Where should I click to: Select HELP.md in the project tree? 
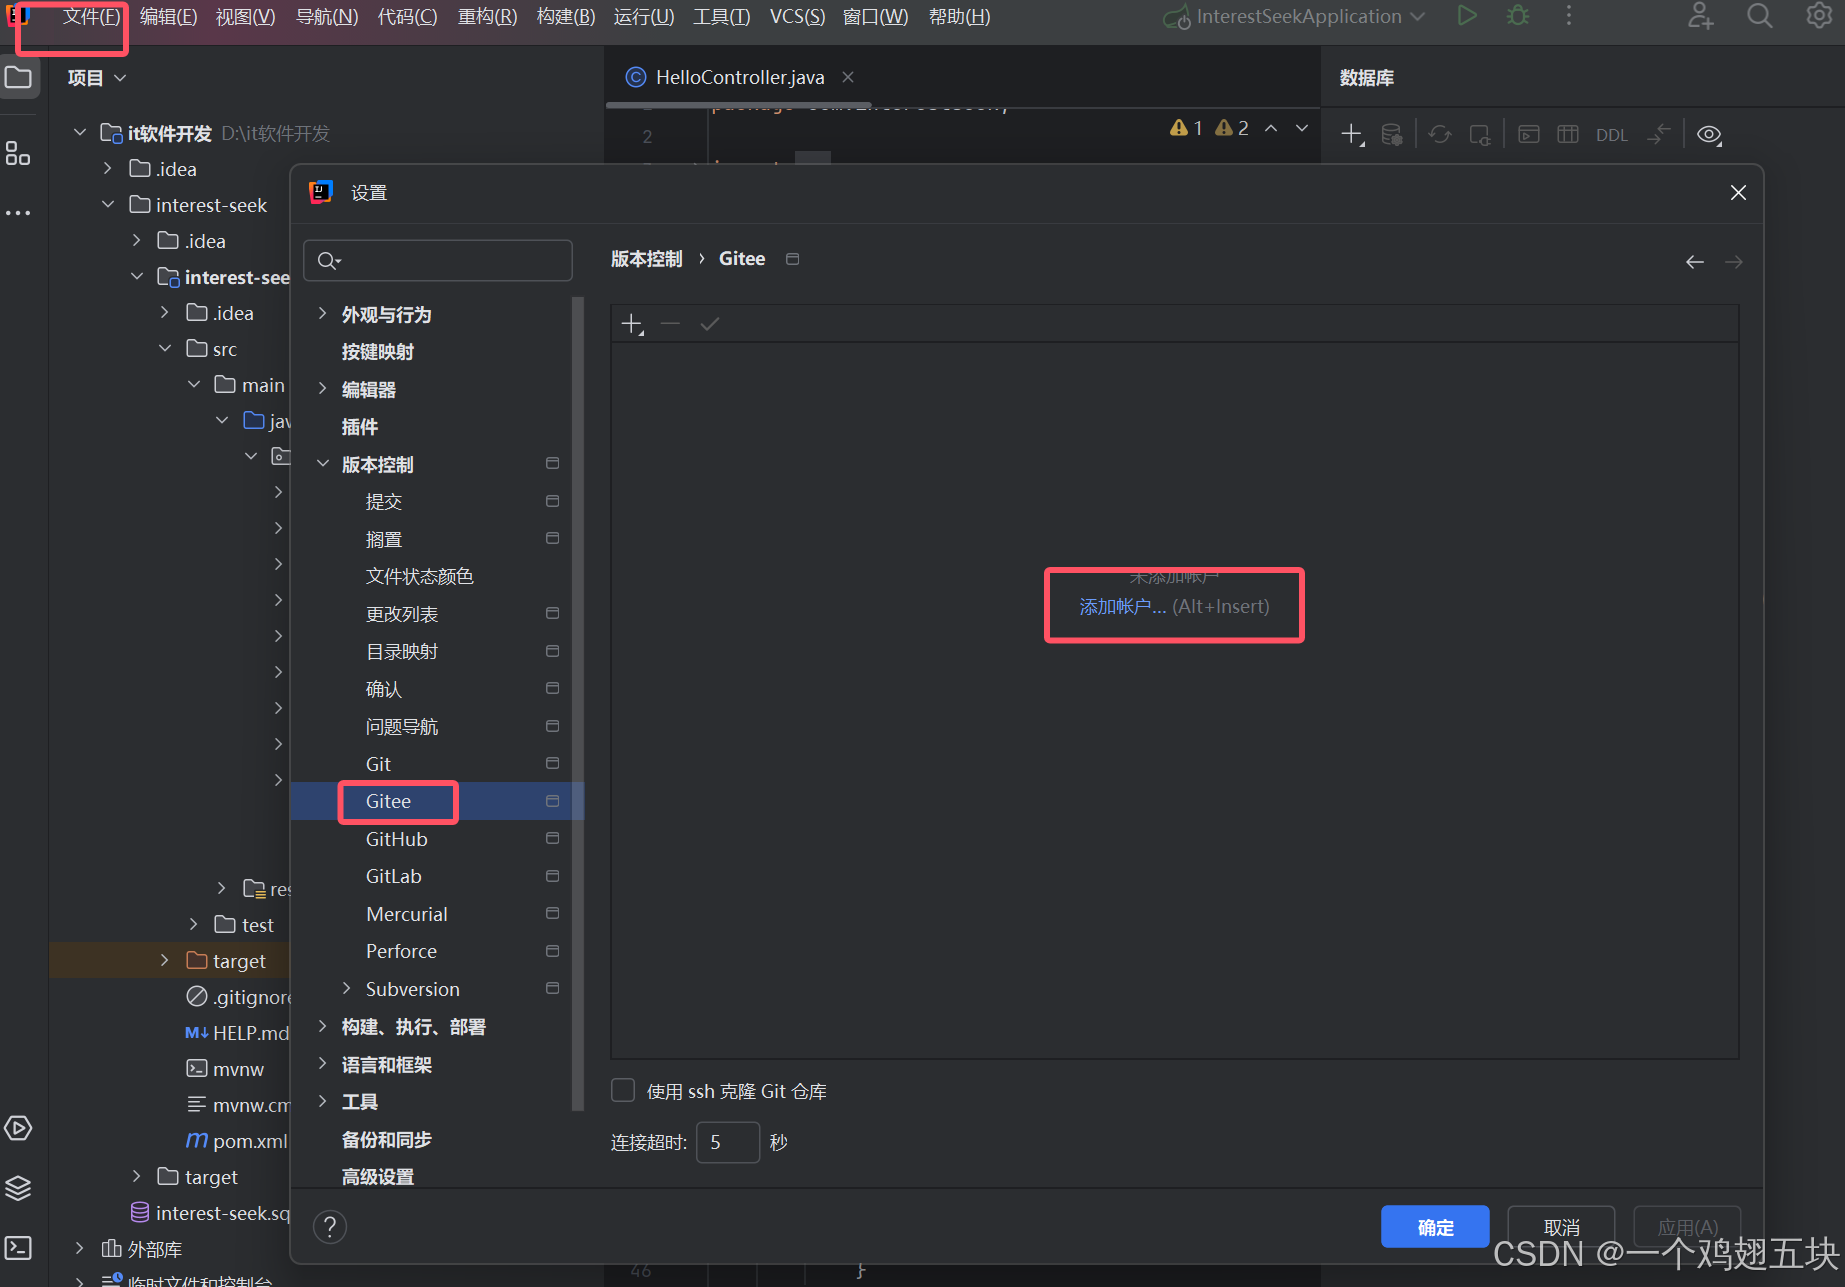[x=237, y=1032]
